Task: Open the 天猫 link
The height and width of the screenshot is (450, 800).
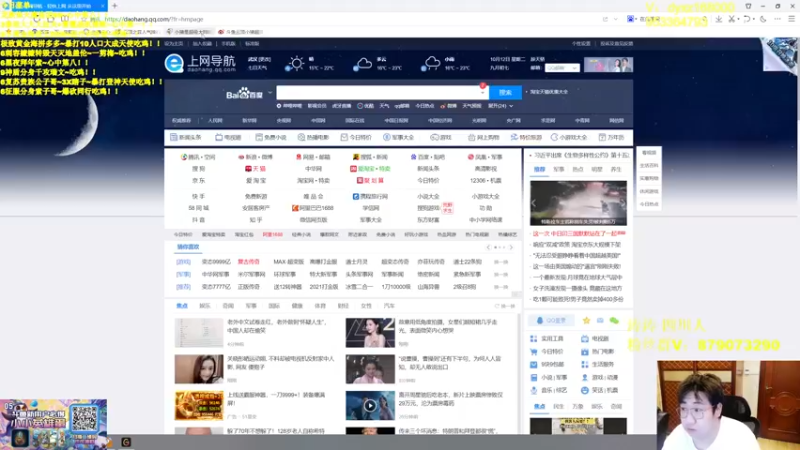Action: pyautogui.click(x=256, y=169)
